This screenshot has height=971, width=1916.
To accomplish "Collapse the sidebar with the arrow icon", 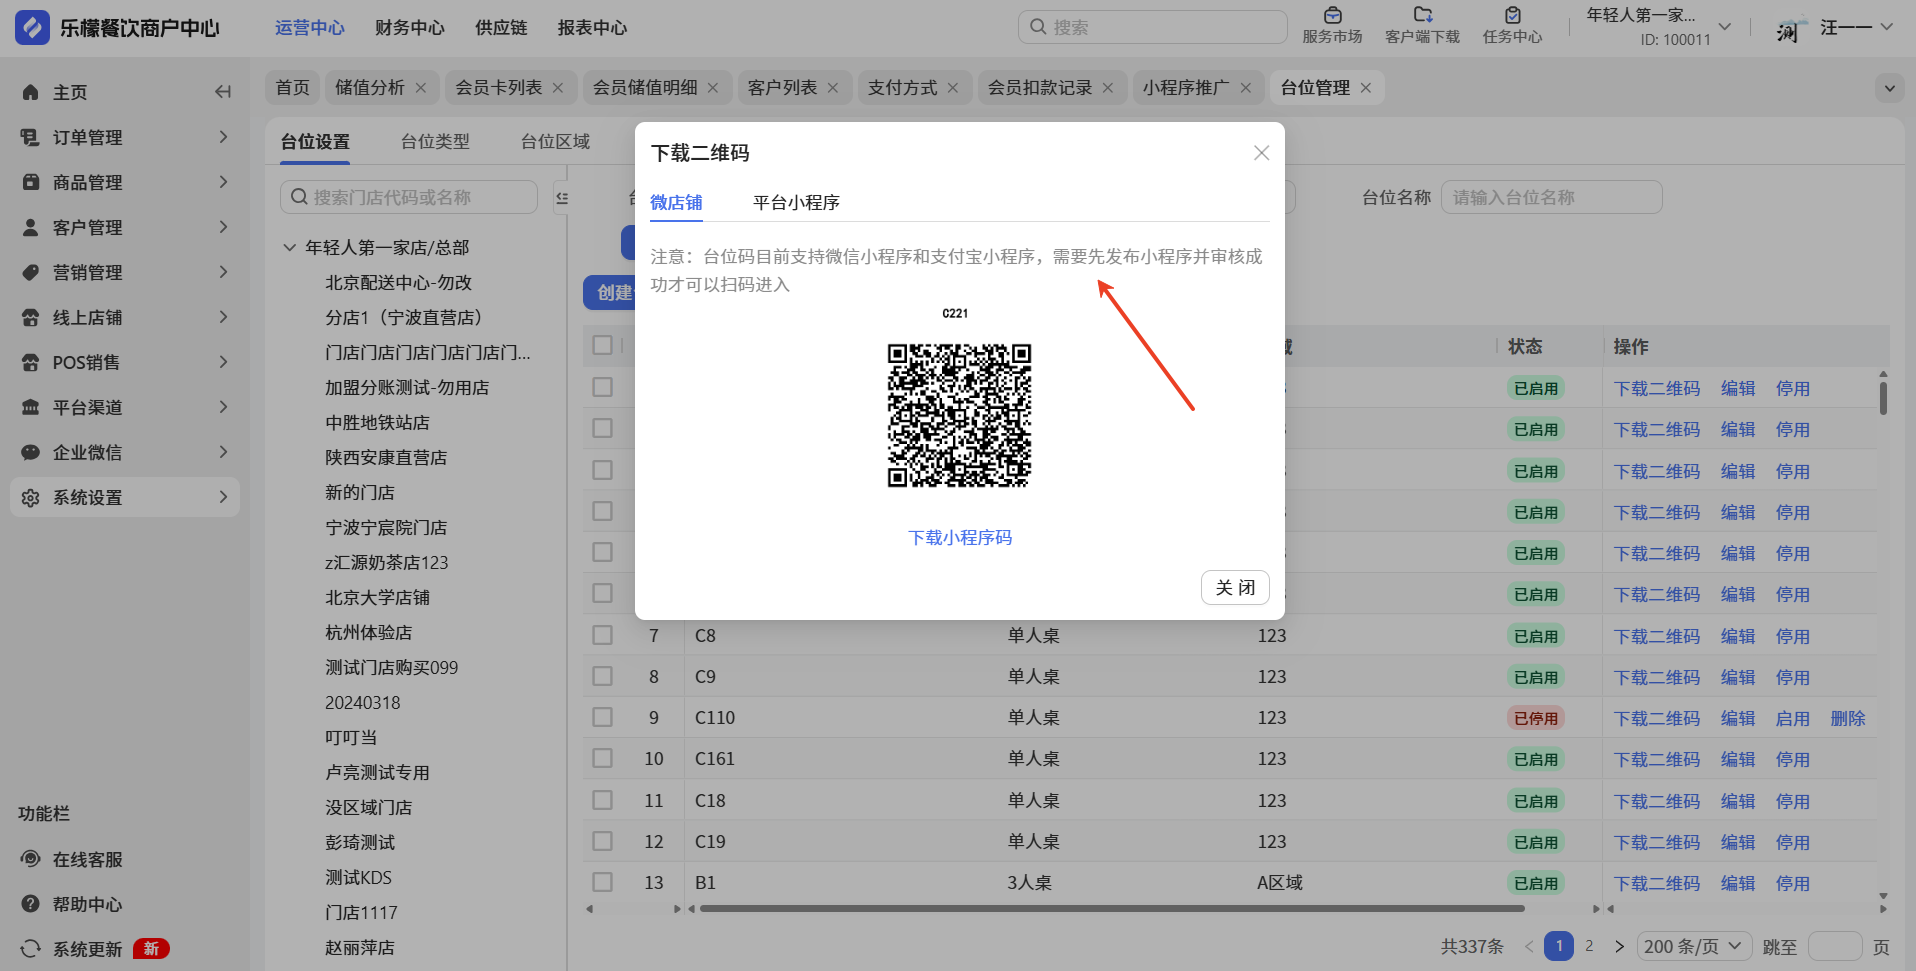I will click(222, 92).
